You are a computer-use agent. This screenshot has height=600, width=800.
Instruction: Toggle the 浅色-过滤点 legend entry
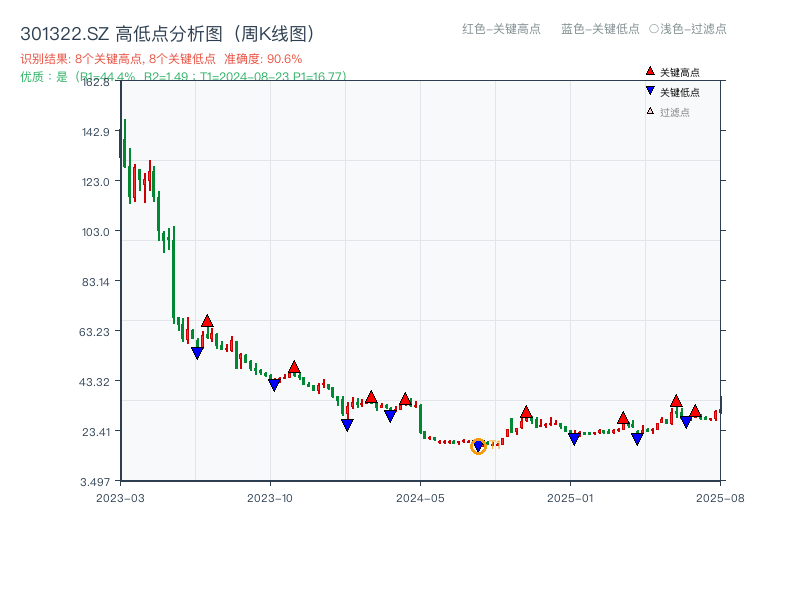coord(689,30)
